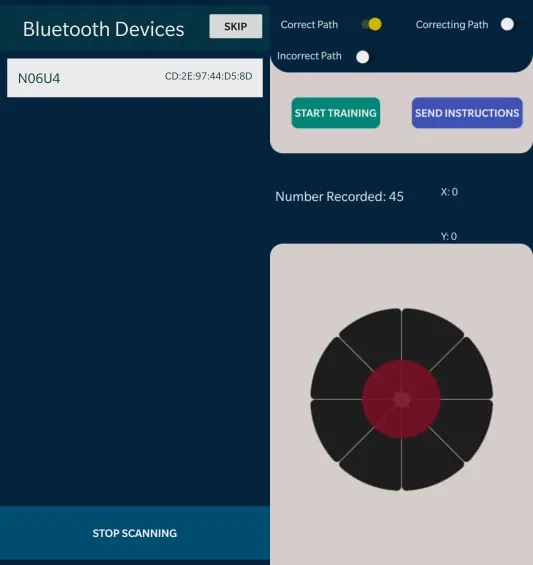Viewport: 533px width, 565px height.
Task: Click the Bluetooth Devices header title
Action: pyautogui.click(x=103, y=29)
